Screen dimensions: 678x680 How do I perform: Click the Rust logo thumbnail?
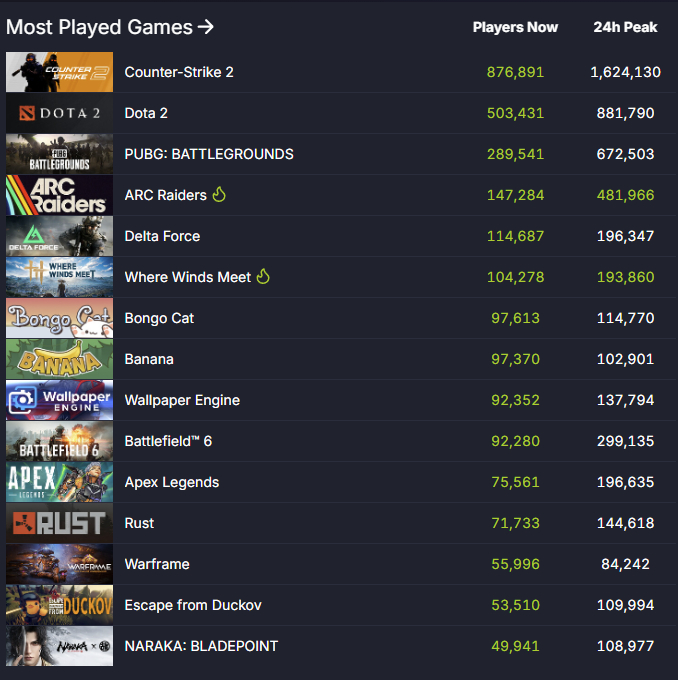click(x=59, y=523)
